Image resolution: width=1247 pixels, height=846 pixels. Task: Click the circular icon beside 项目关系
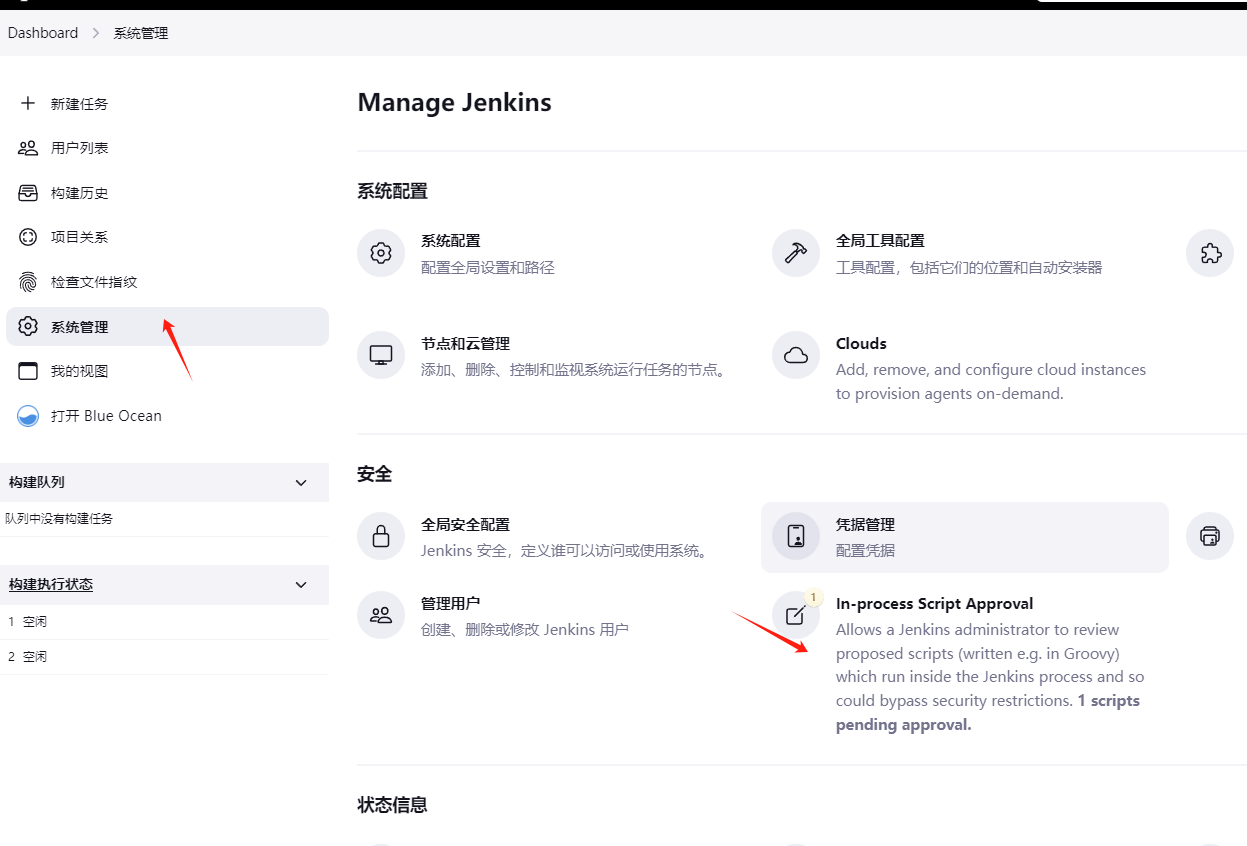click(28, 237)
